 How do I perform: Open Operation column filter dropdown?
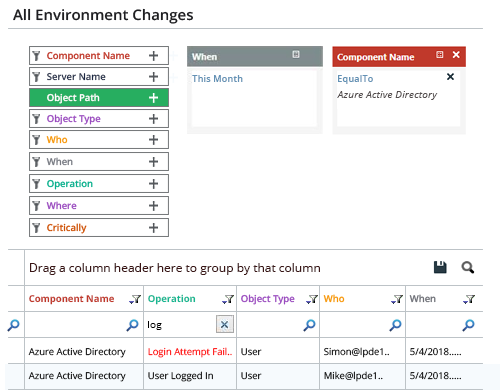pos(228,299)
